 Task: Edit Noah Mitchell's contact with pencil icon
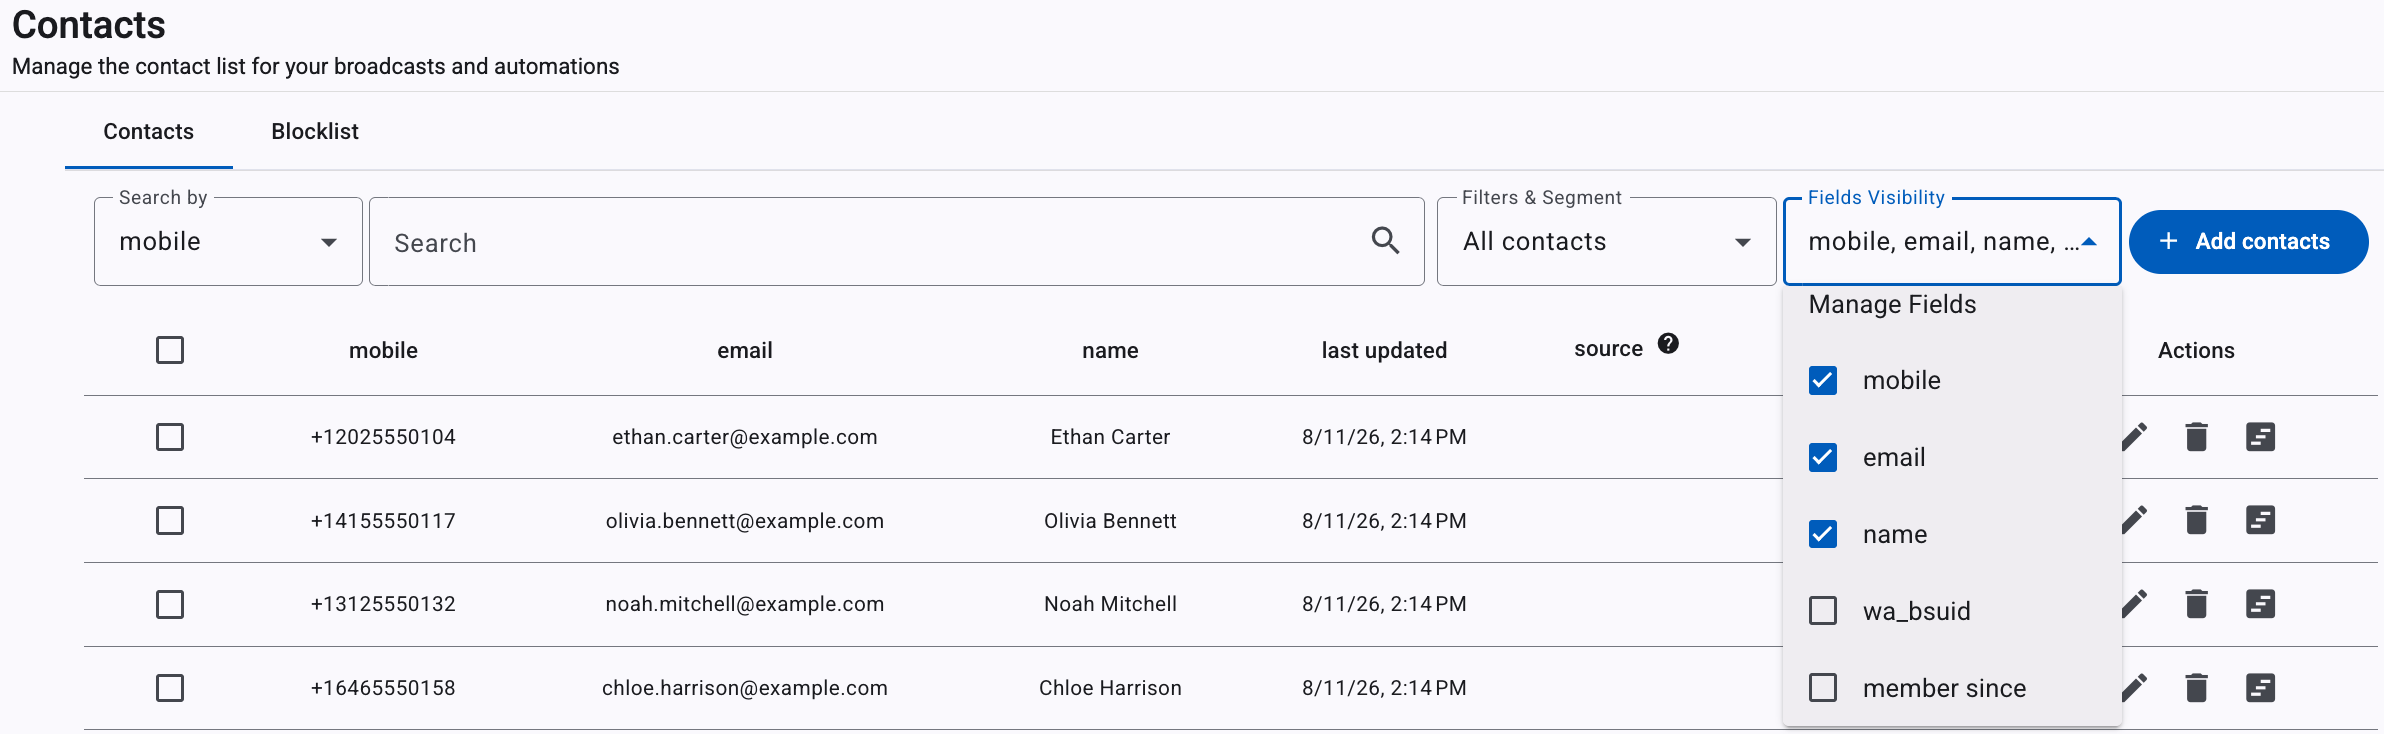click(x=2134, y=604)
